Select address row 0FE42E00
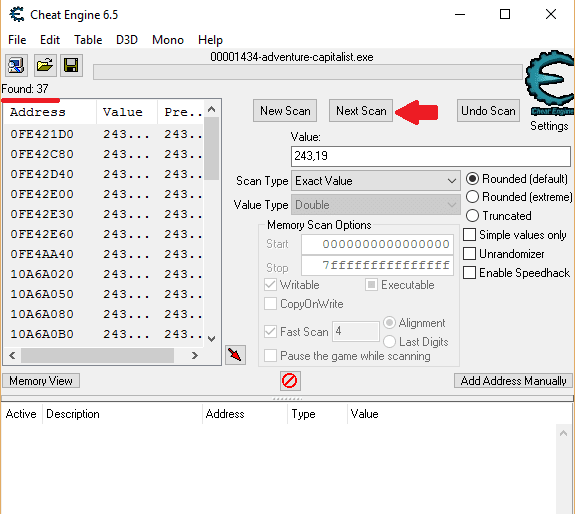 [103, 194]
